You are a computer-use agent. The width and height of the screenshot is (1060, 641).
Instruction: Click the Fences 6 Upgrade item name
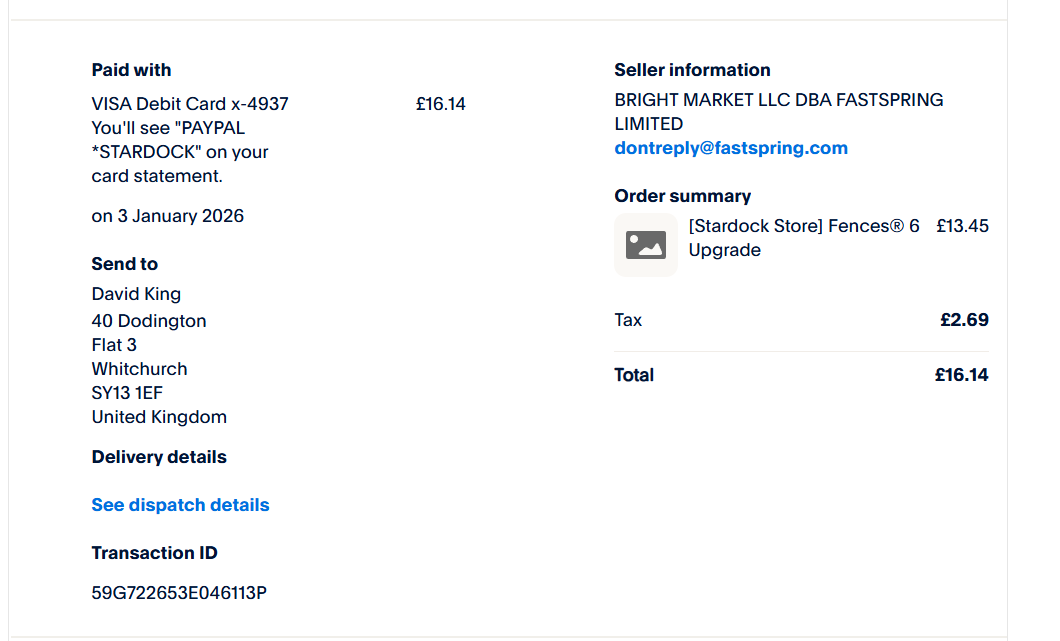tap(803, 238)
